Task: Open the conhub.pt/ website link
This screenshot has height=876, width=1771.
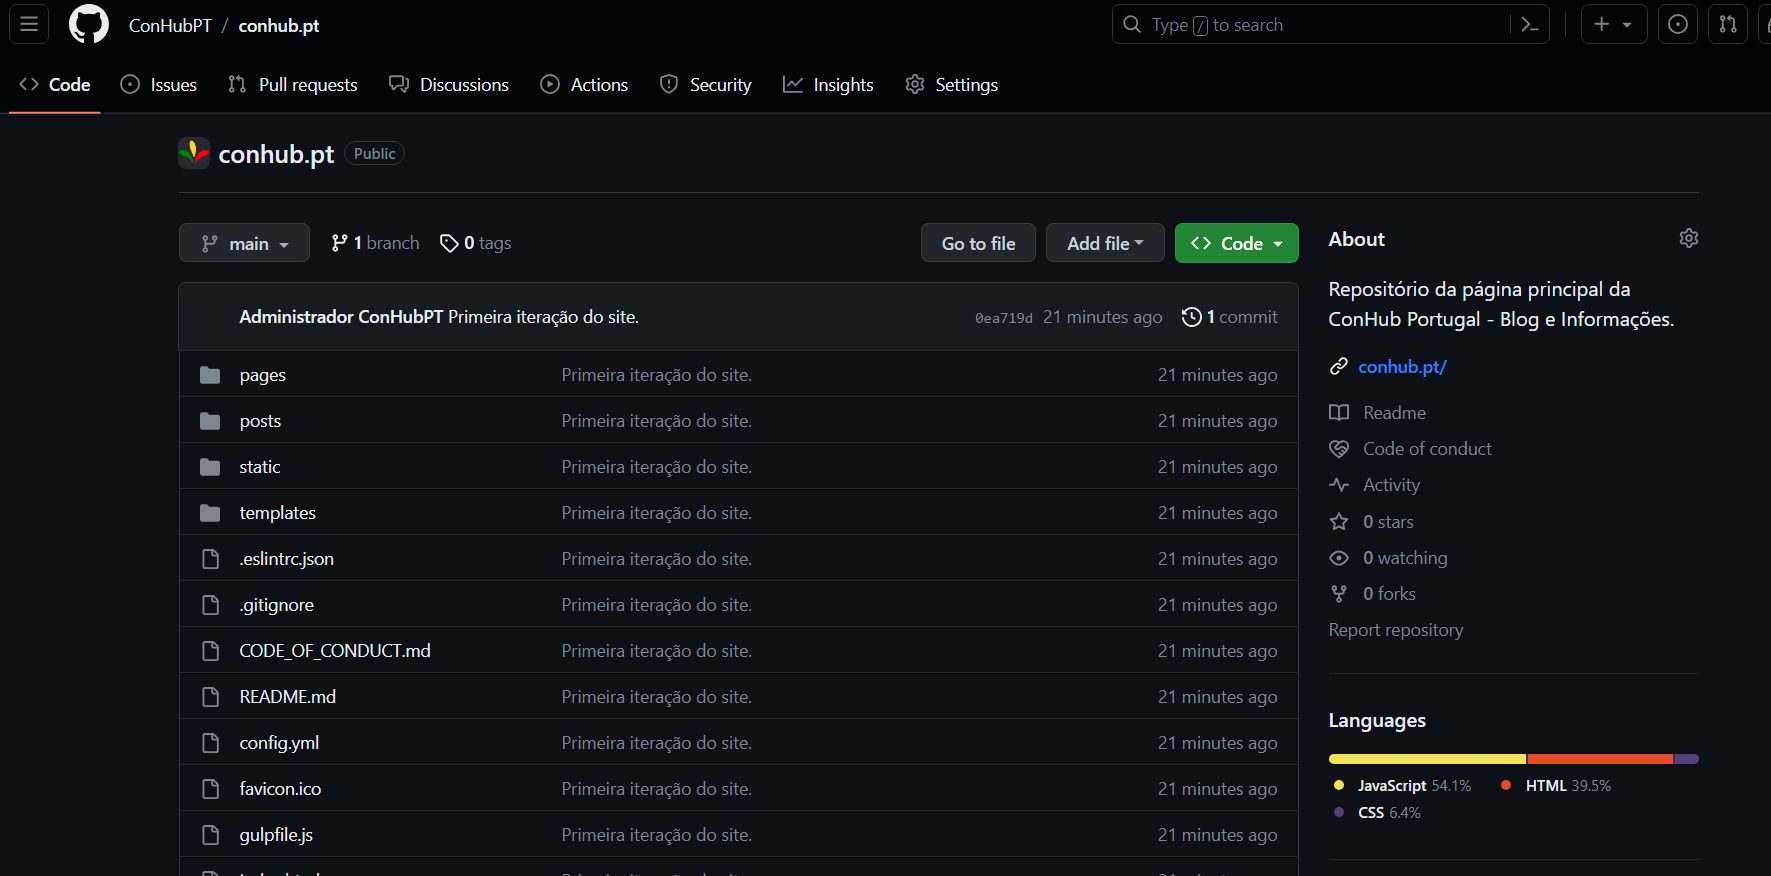Action: [1402, 367]
